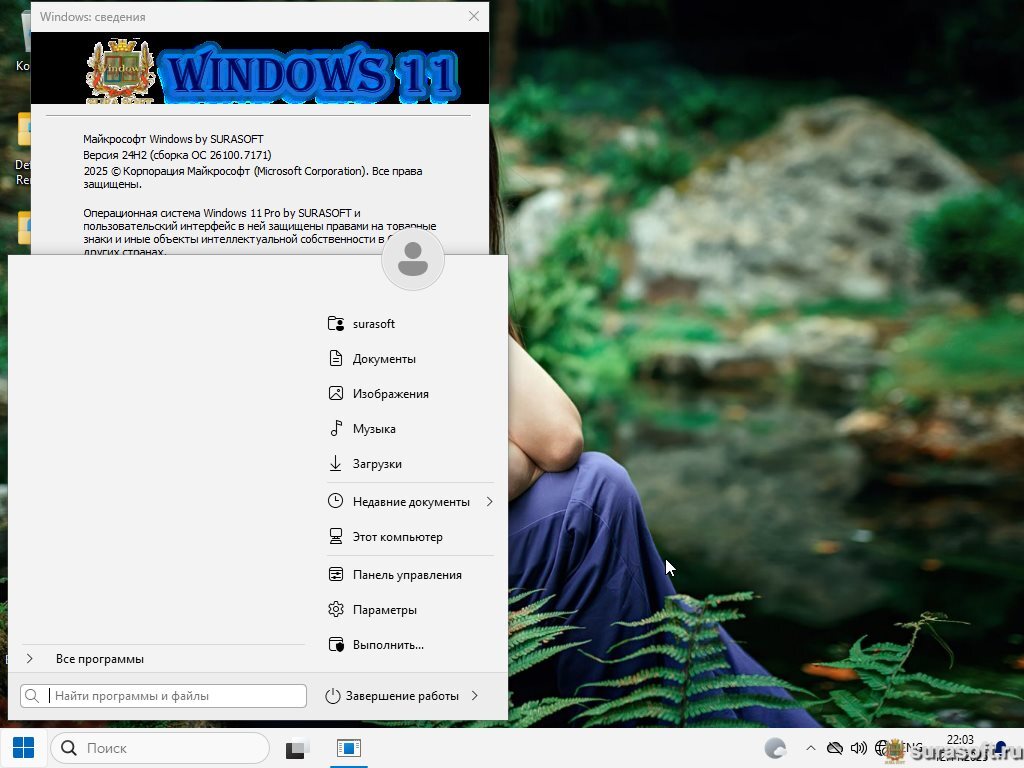1024x768 pixels.
Task: Click the Изображения picture icon
Action: coord(336,394)
